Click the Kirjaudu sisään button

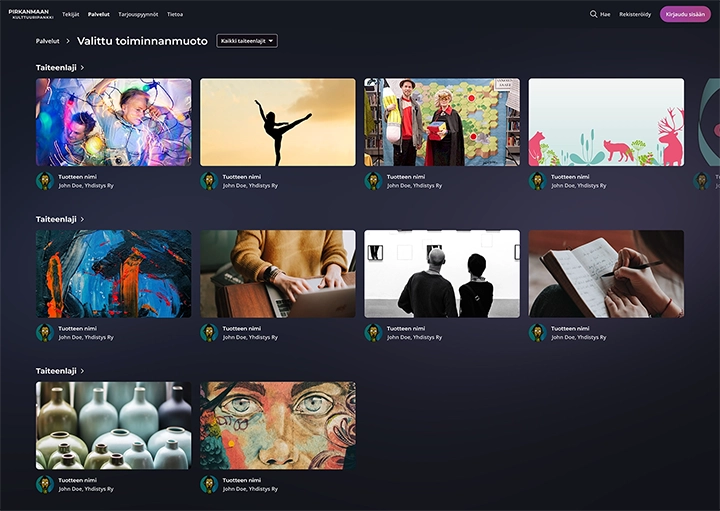click(x=685, y=14)
